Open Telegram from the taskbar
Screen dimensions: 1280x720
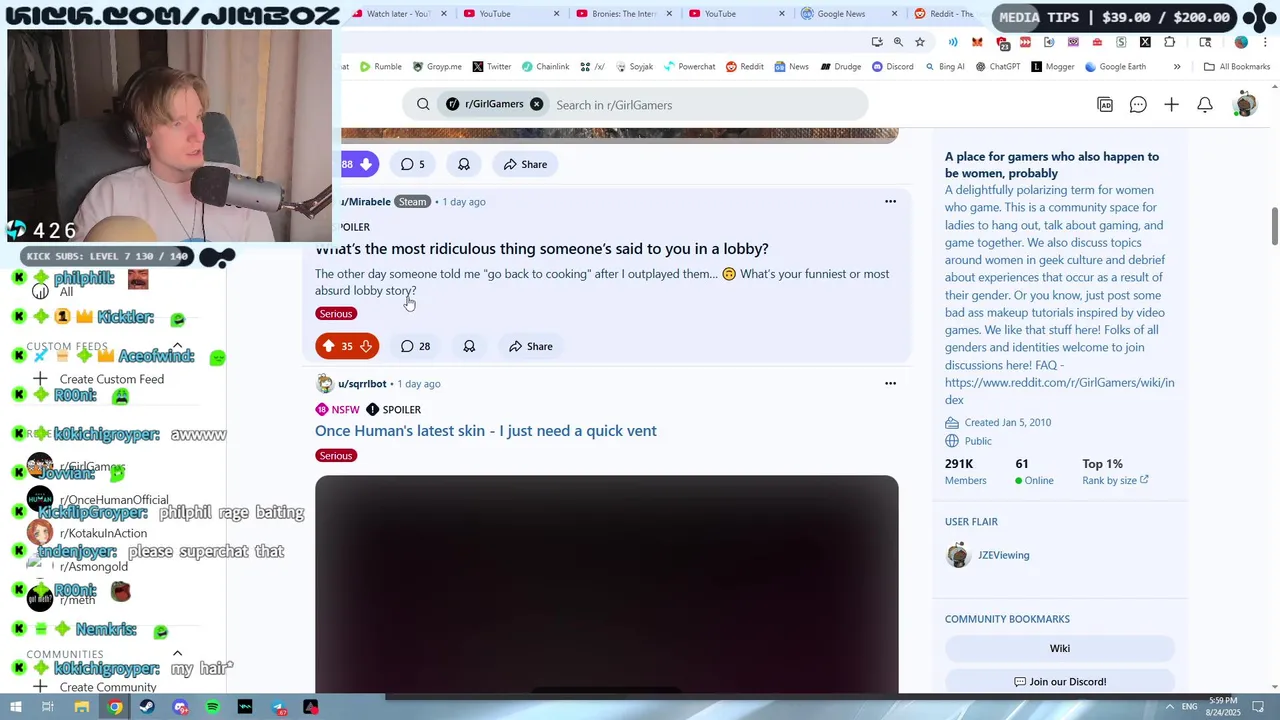point(279,707)
